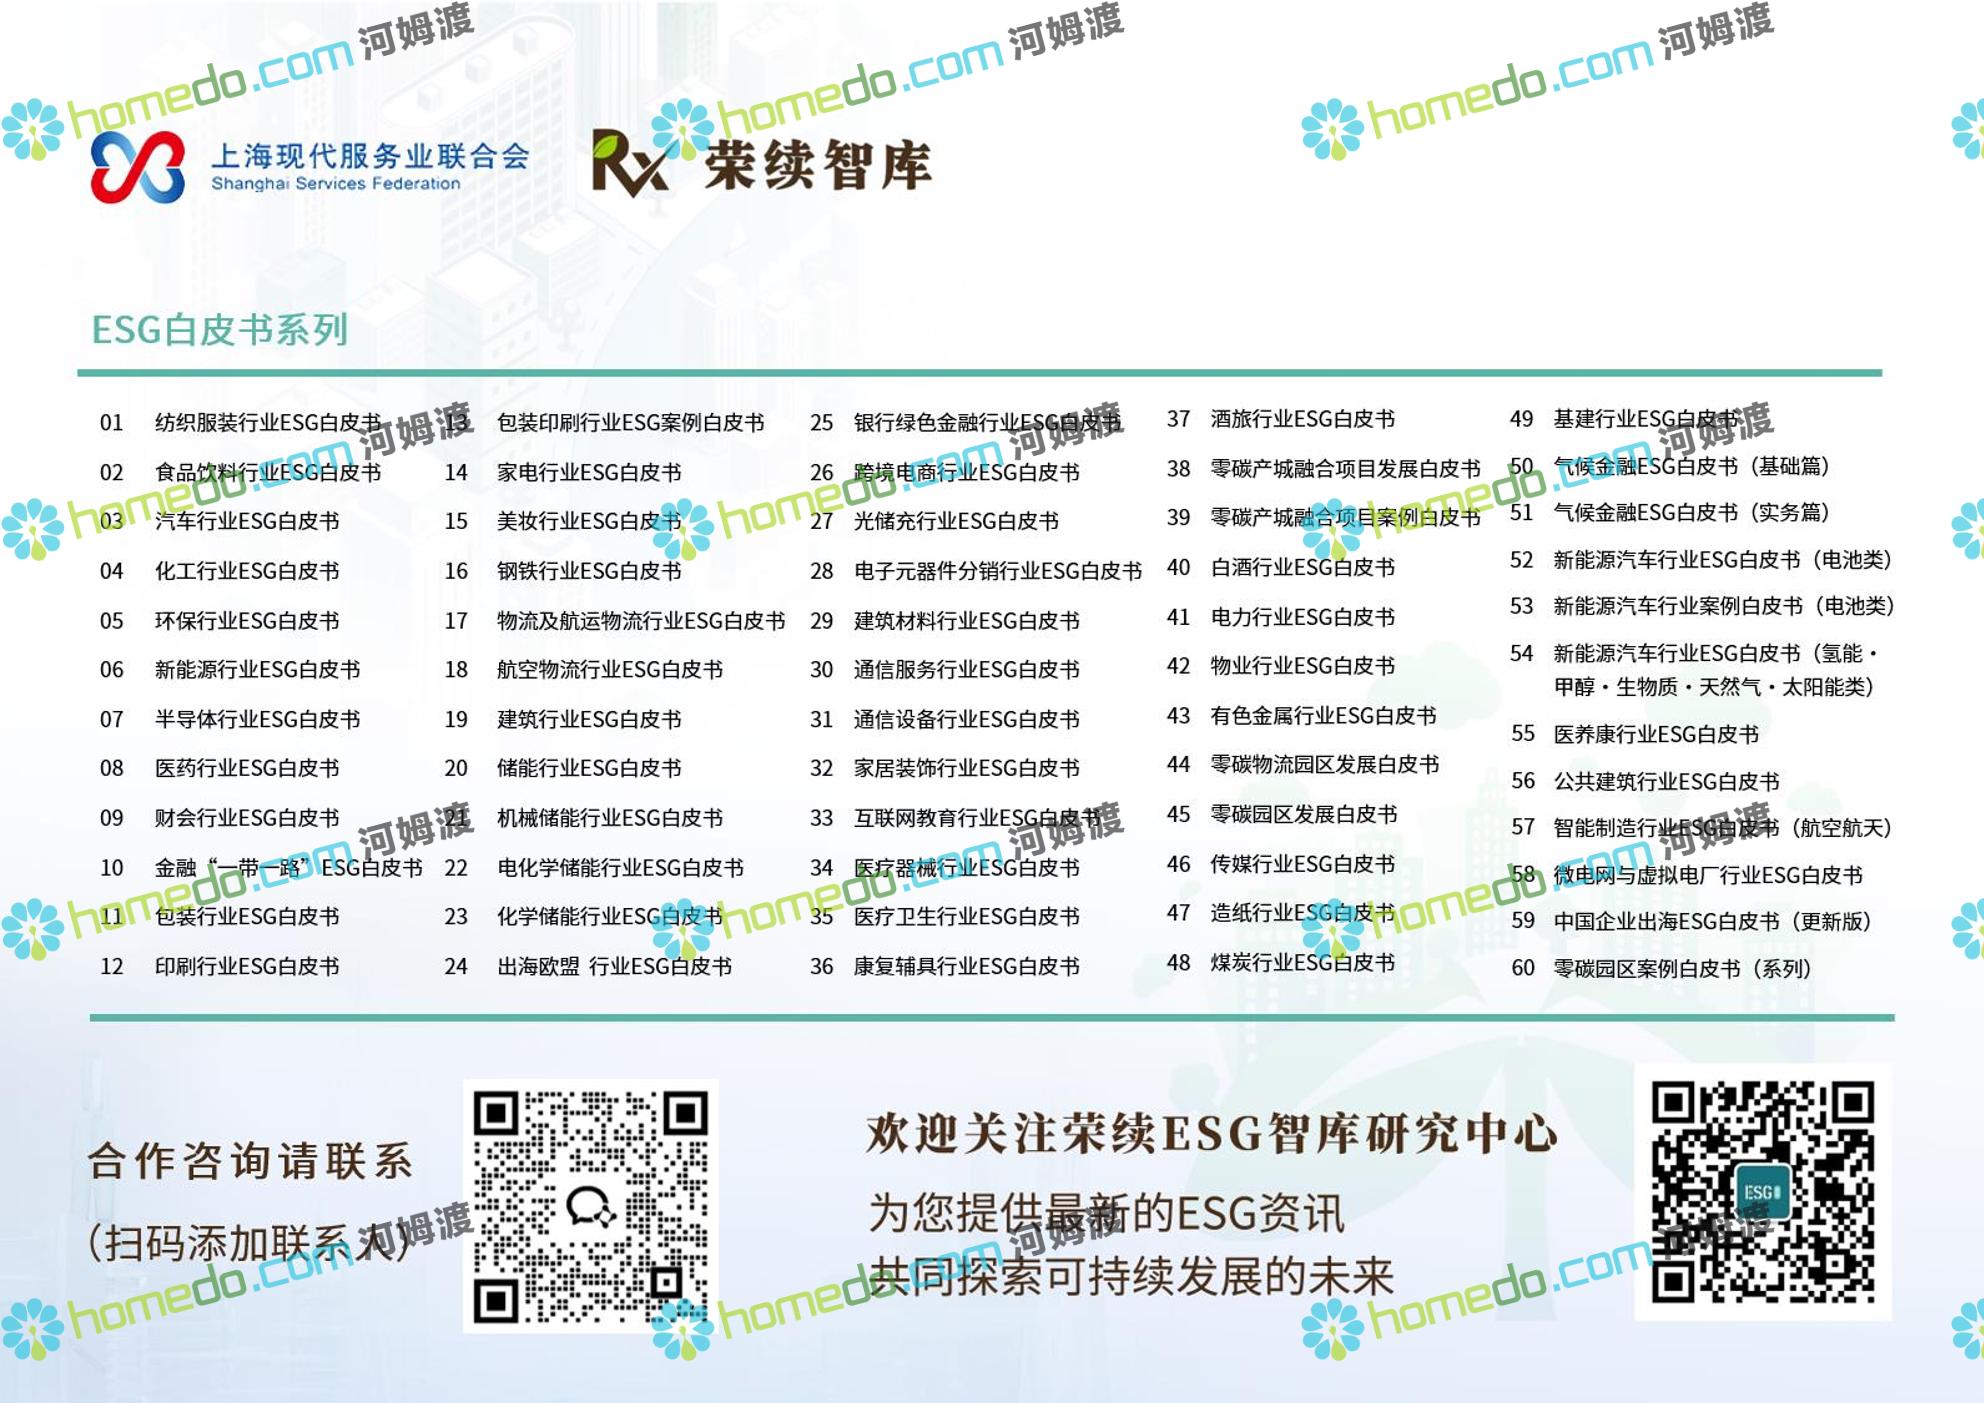Click 酒旅行业ESG白皮书 entry

[x=1302, y=419]
